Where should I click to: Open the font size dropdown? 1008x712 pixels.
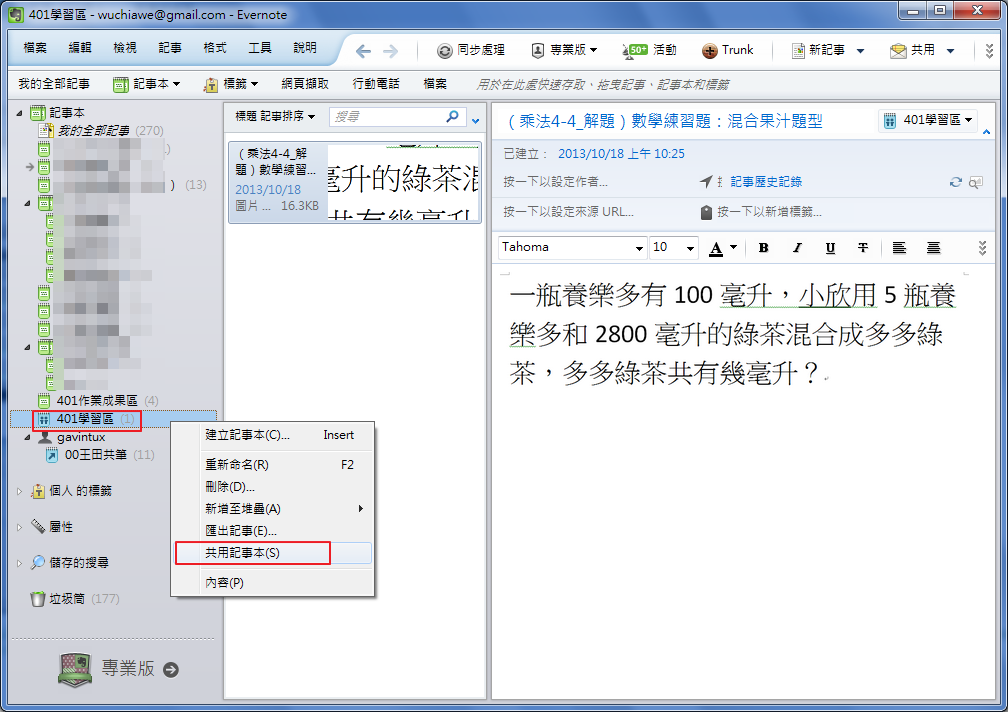pos(690,248)
